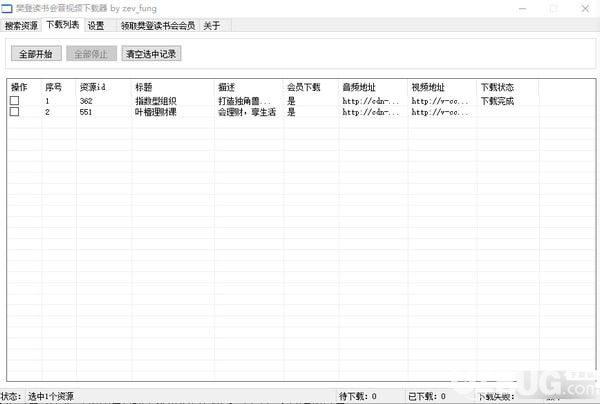Click the 清空选中记录 button
The height and width of the screenshot is (404, 600).
pos(151,54)
